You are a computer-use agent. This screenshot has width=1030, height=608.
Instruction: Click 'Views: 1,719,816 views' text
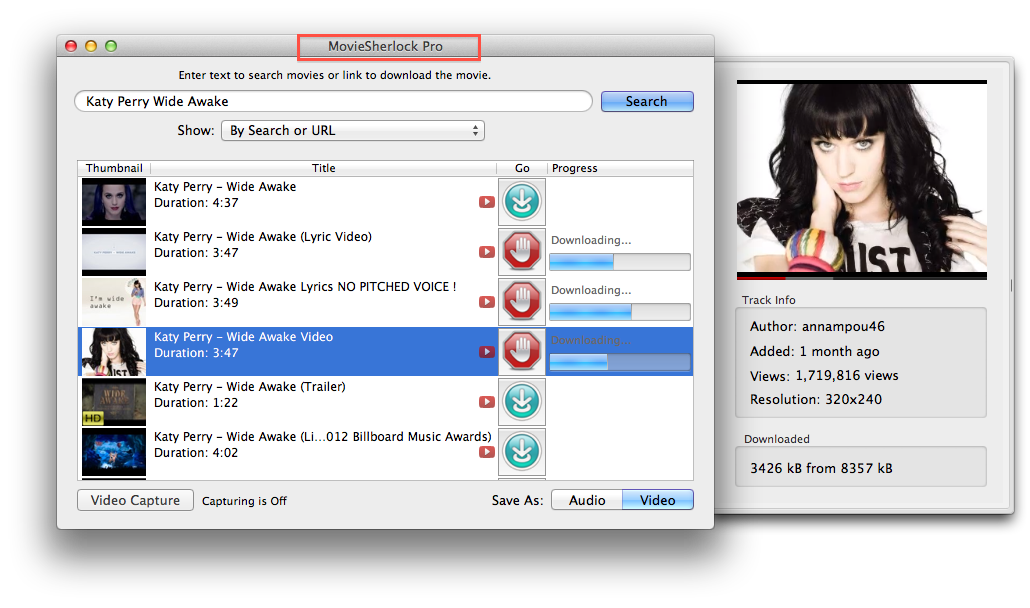click(824, 376)
